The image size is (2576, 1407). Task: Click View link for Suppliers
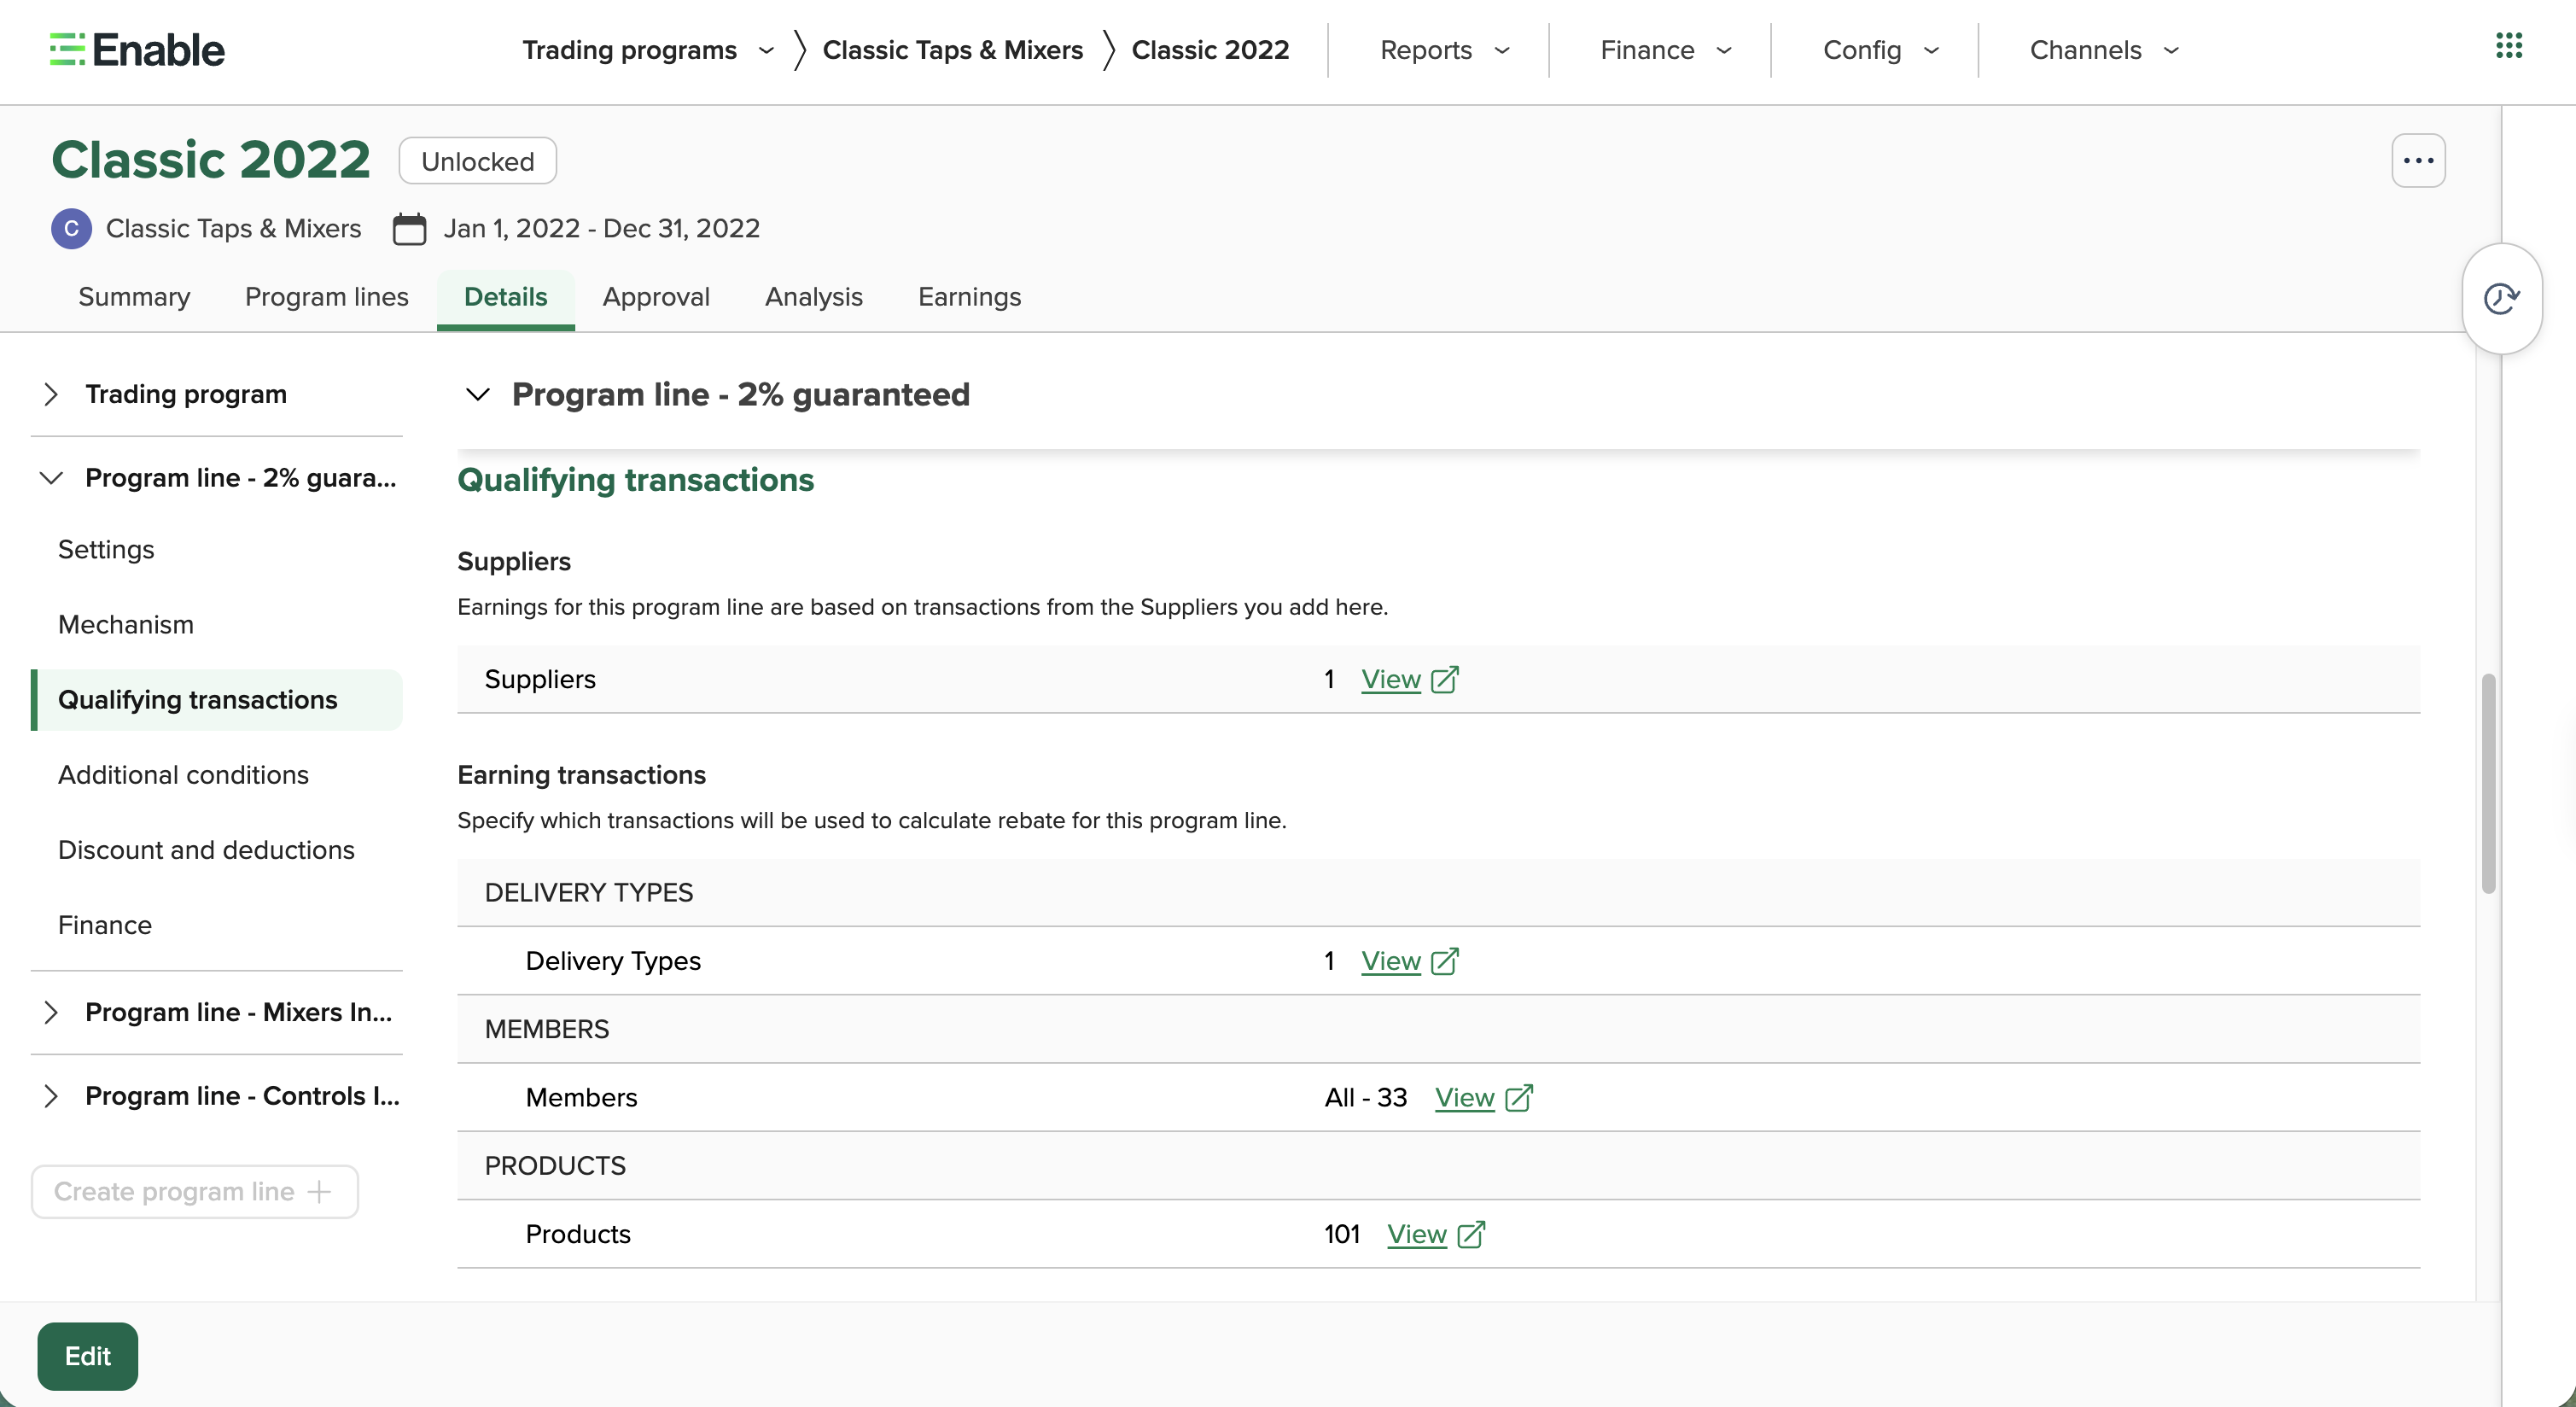(x=1390, y=680)
